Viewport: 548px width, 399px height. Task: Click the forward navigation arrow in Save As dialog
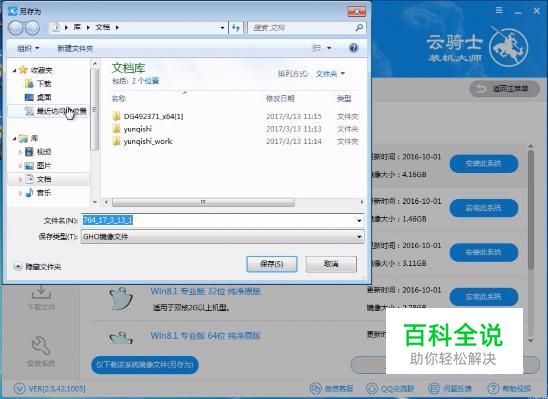[x=33, y=28]
